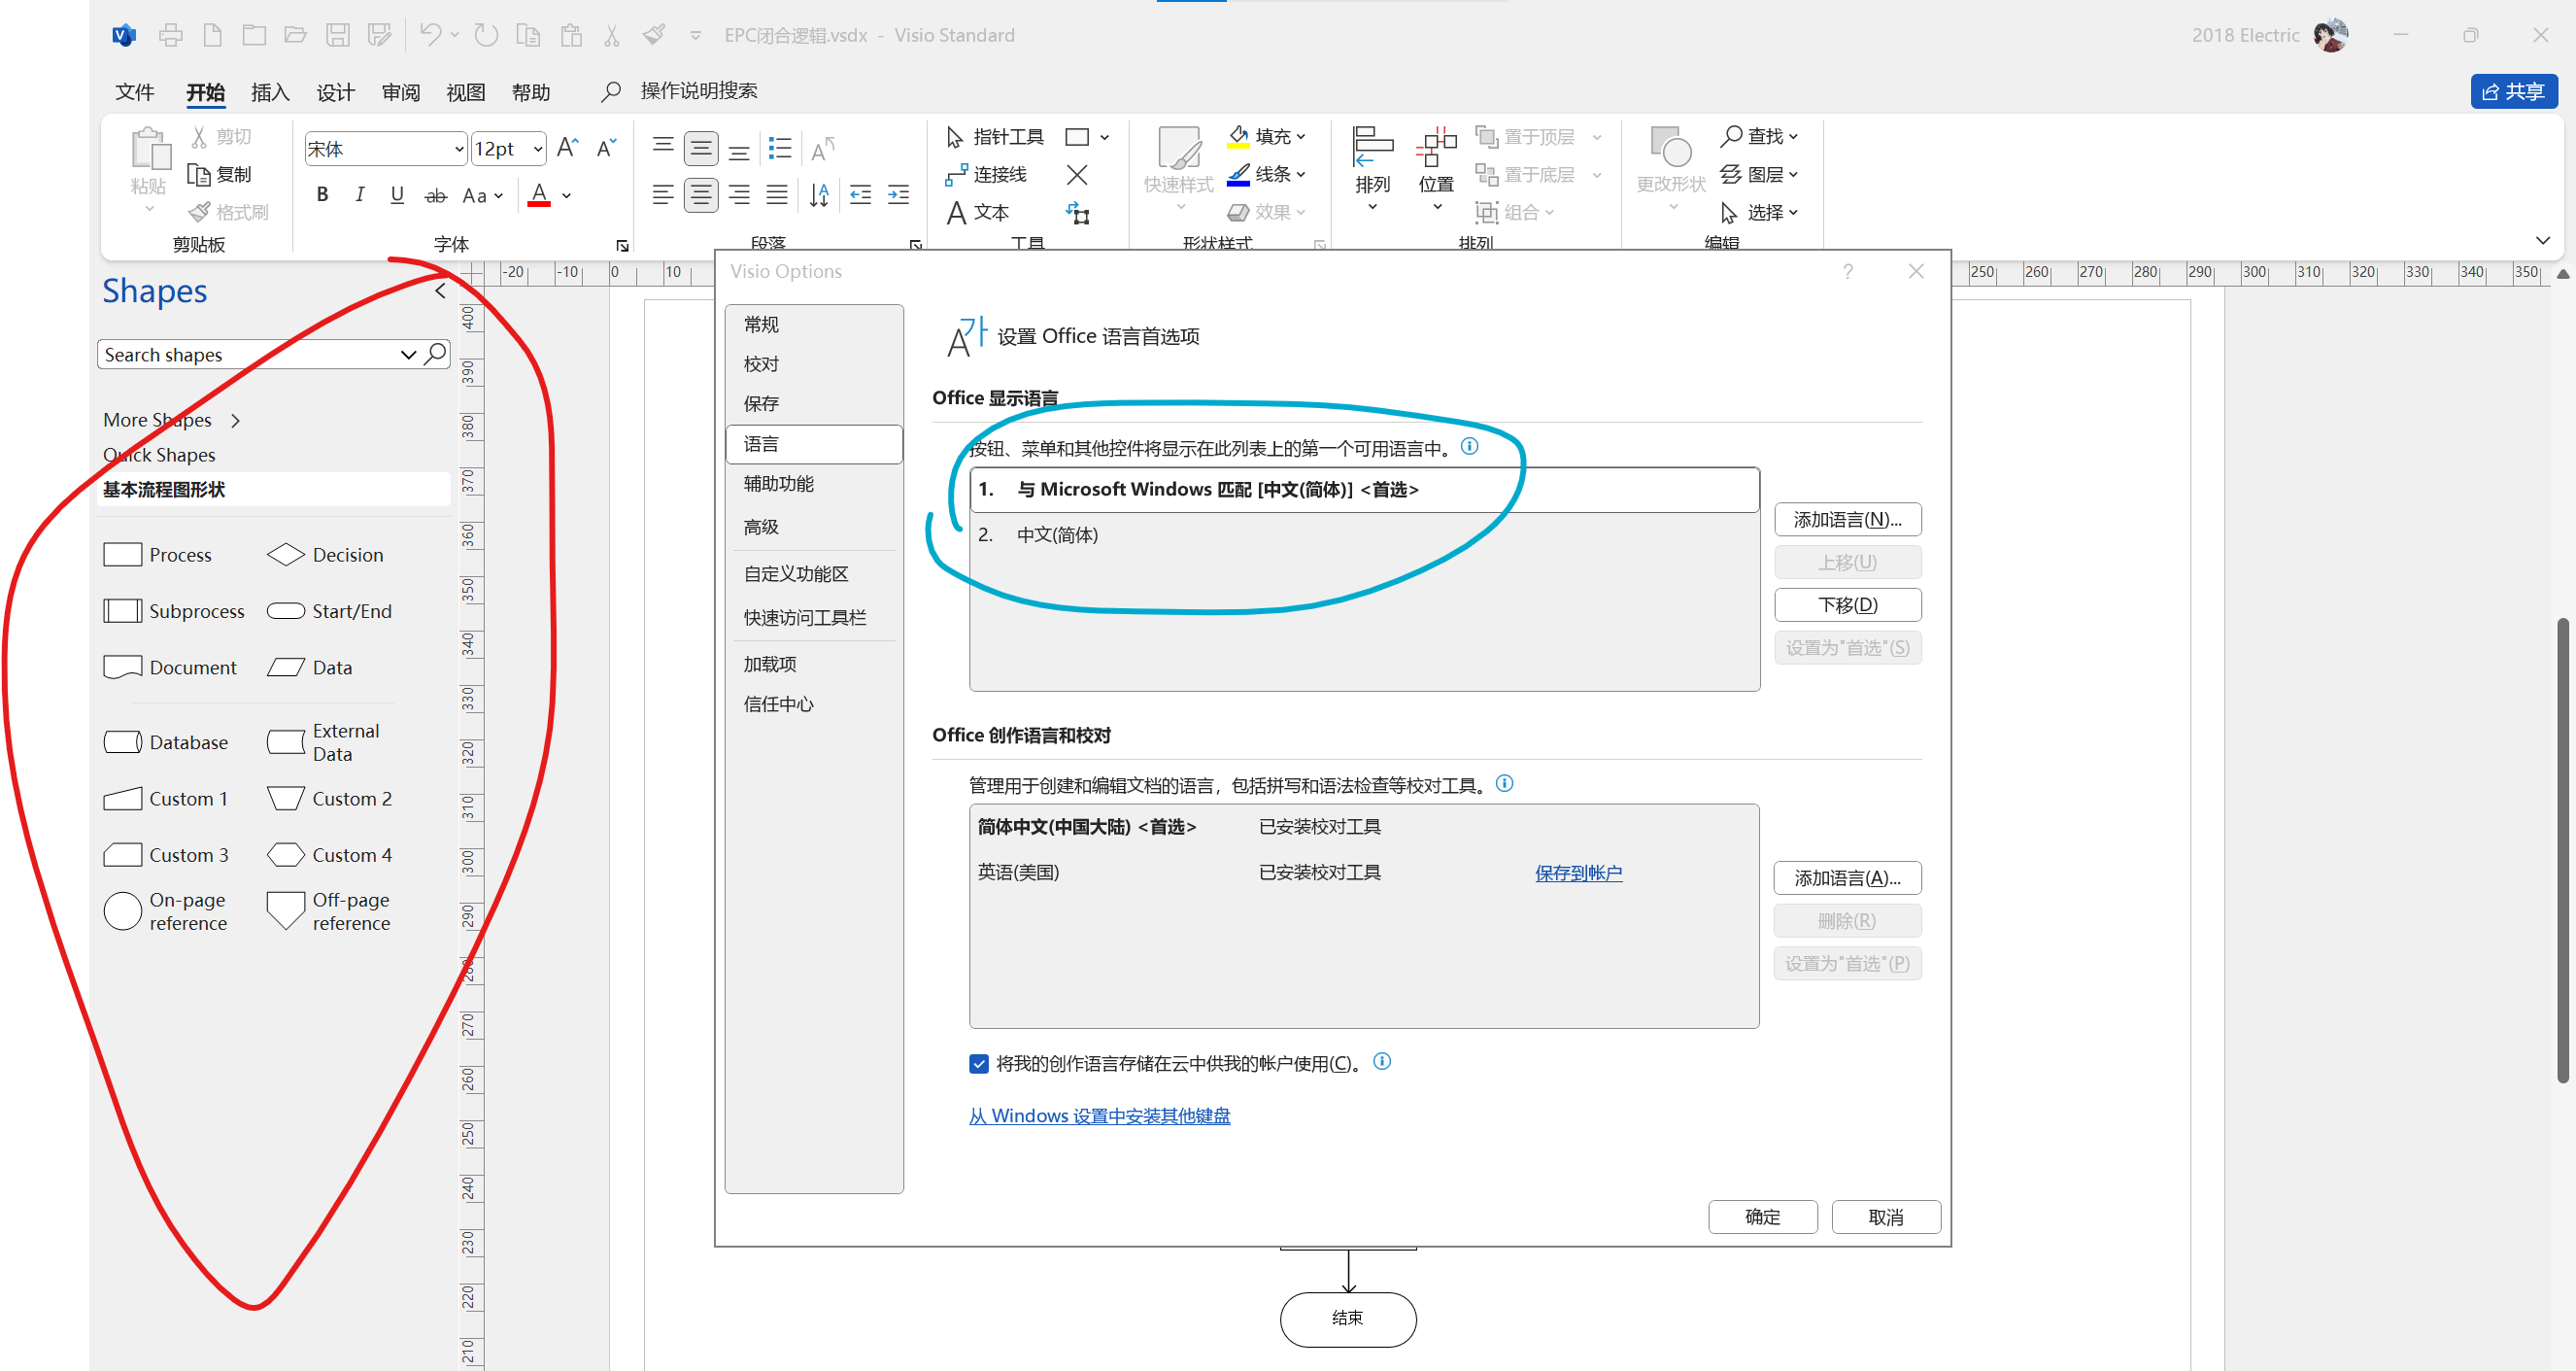
Task: Click the Format Painter (格式刷) icon
Action: pos(199,212)
